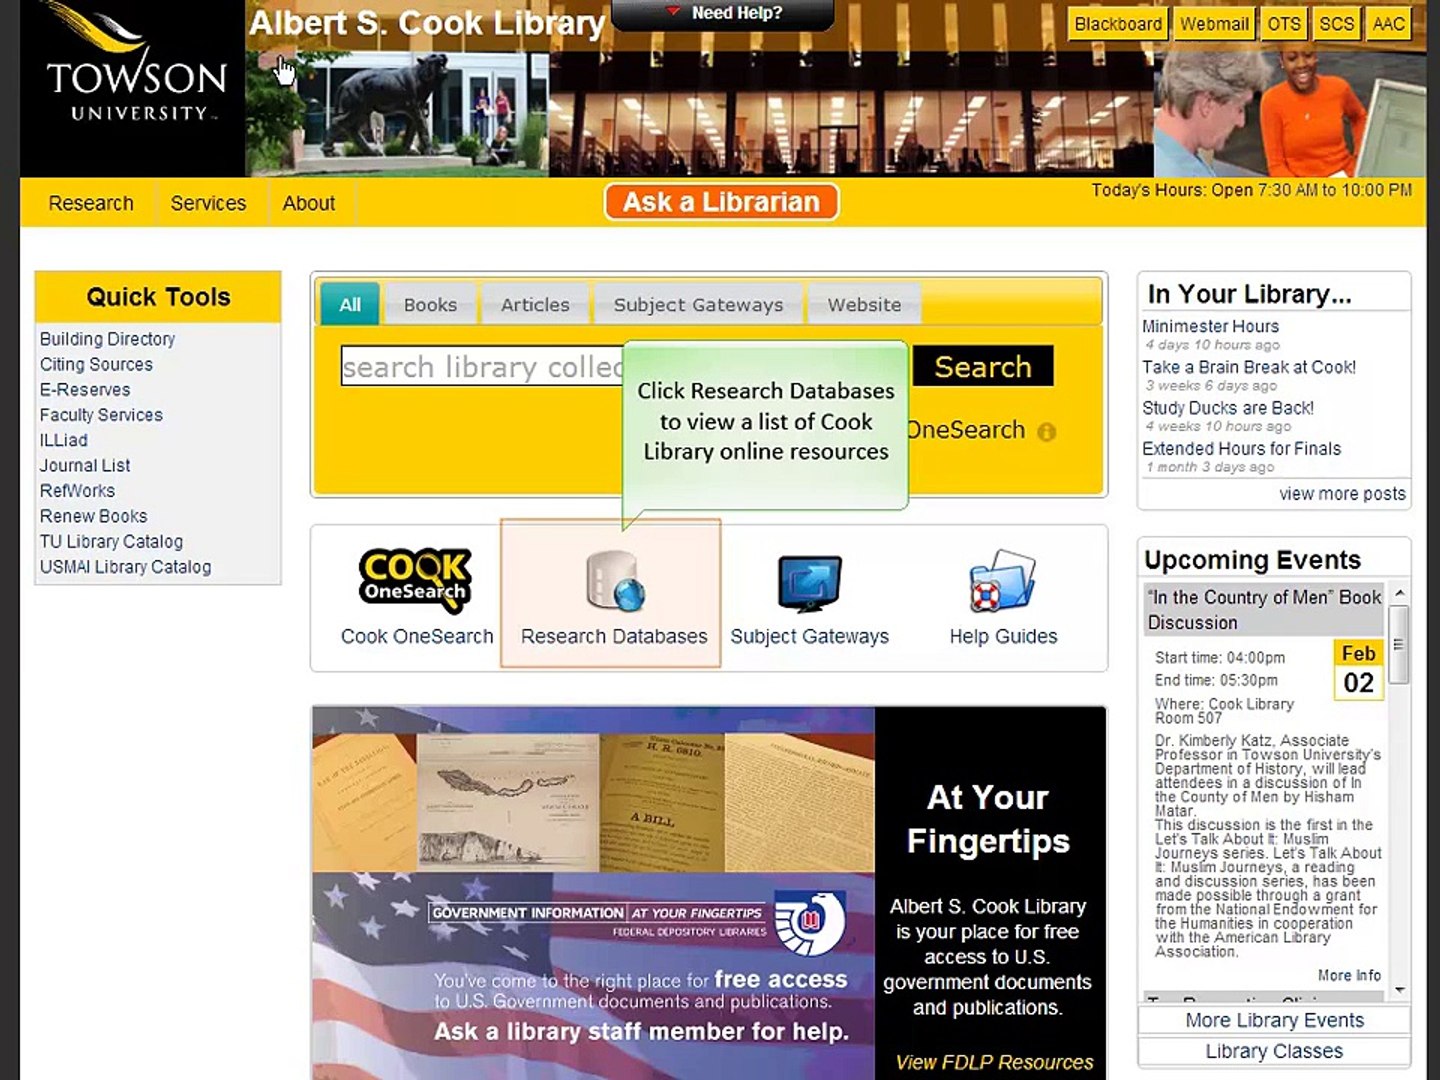
Task: Open the TU Library Catalog link
Action: tap(111, 541)
